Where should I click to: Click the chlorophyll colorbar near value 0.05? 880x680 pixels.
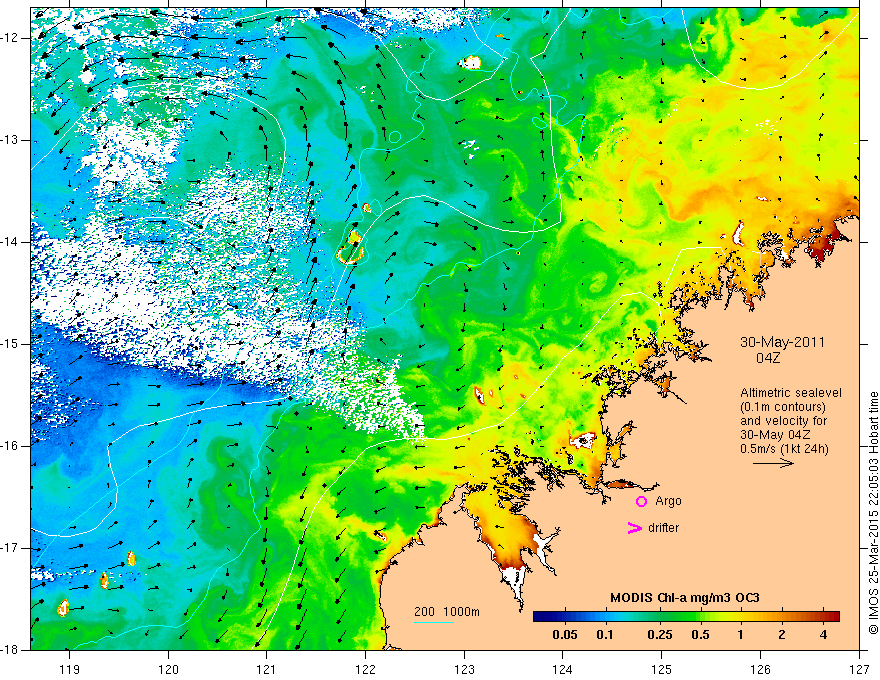tap(565, 616)
